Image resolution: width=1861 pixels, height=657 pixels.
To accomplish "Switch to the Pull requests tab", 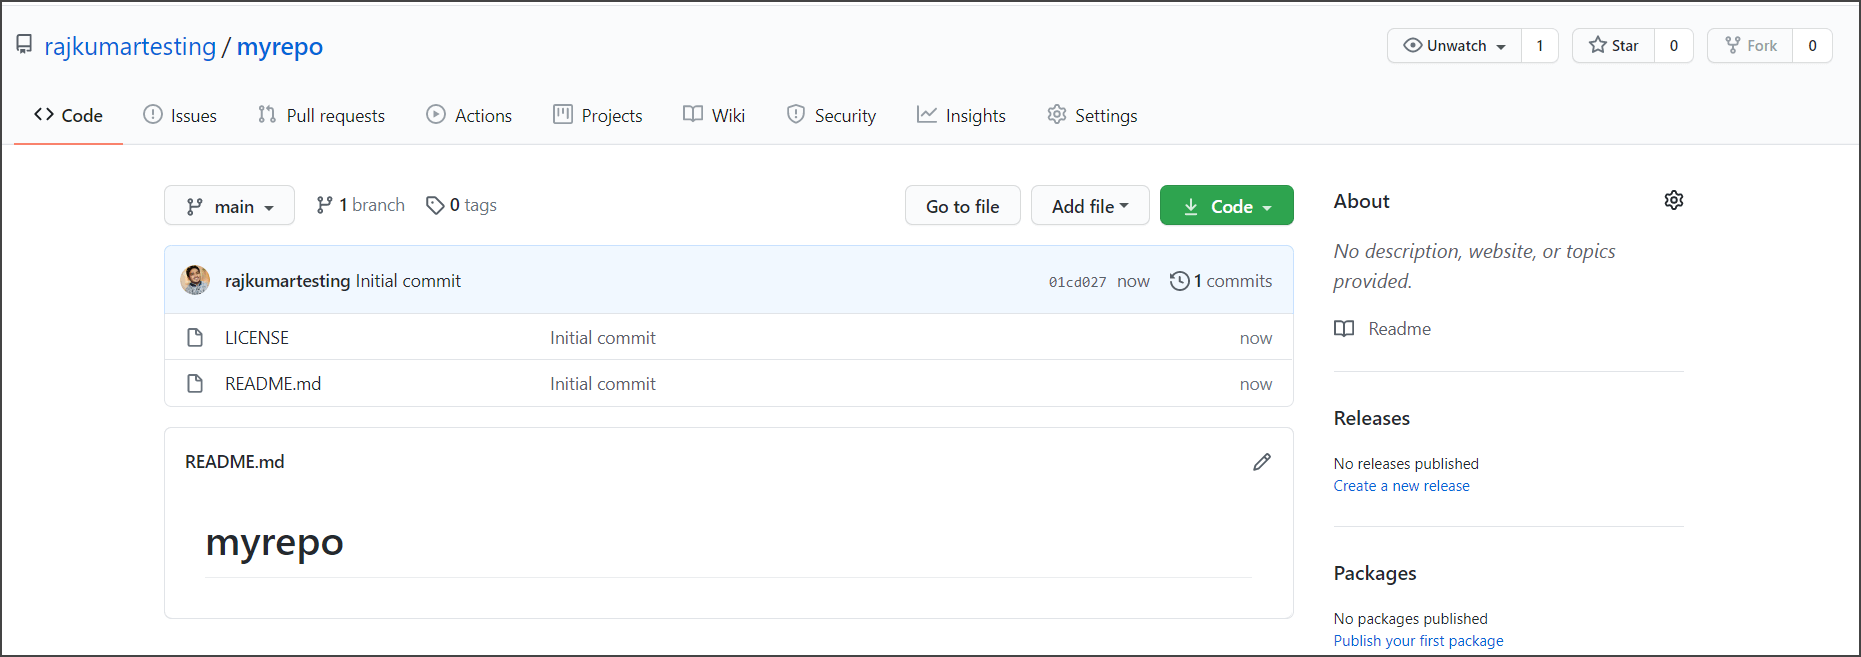I will pos(321,115).
